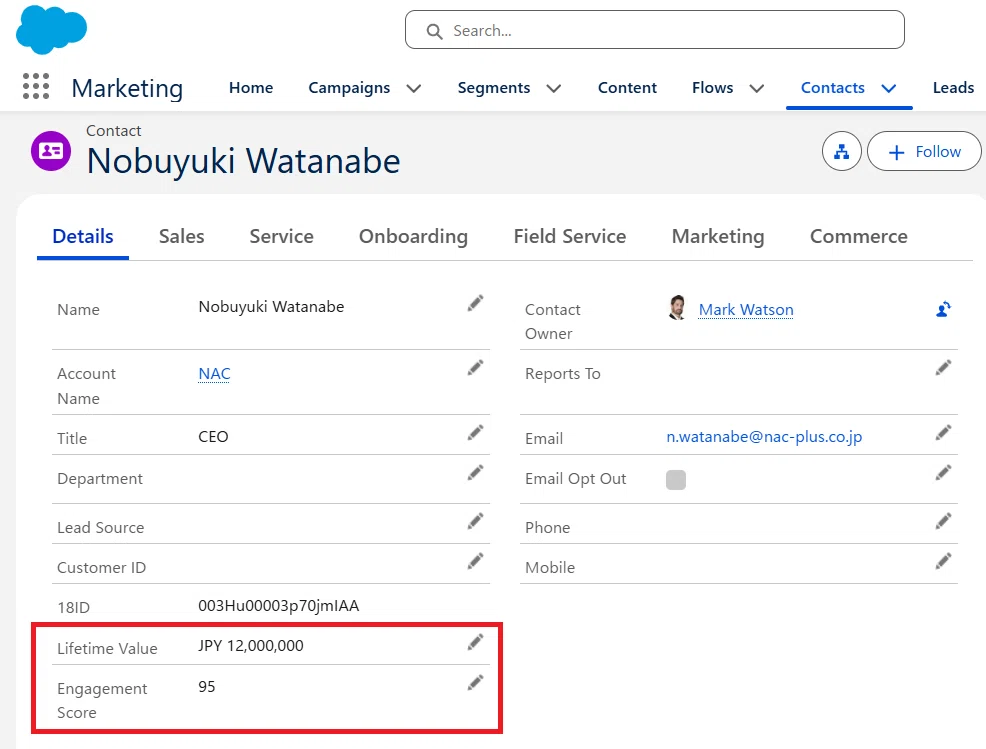Edit the Name field pencil
986x749 pixels.
tap(475, 303)
